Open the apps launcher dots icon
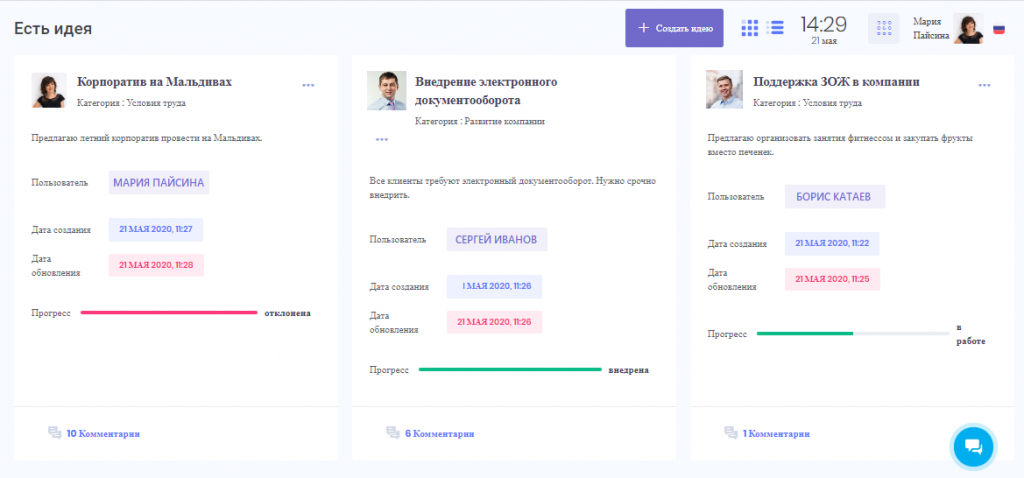Image resolution: width=1024 pixels, height=478 pixels. [x=884, y=29]
